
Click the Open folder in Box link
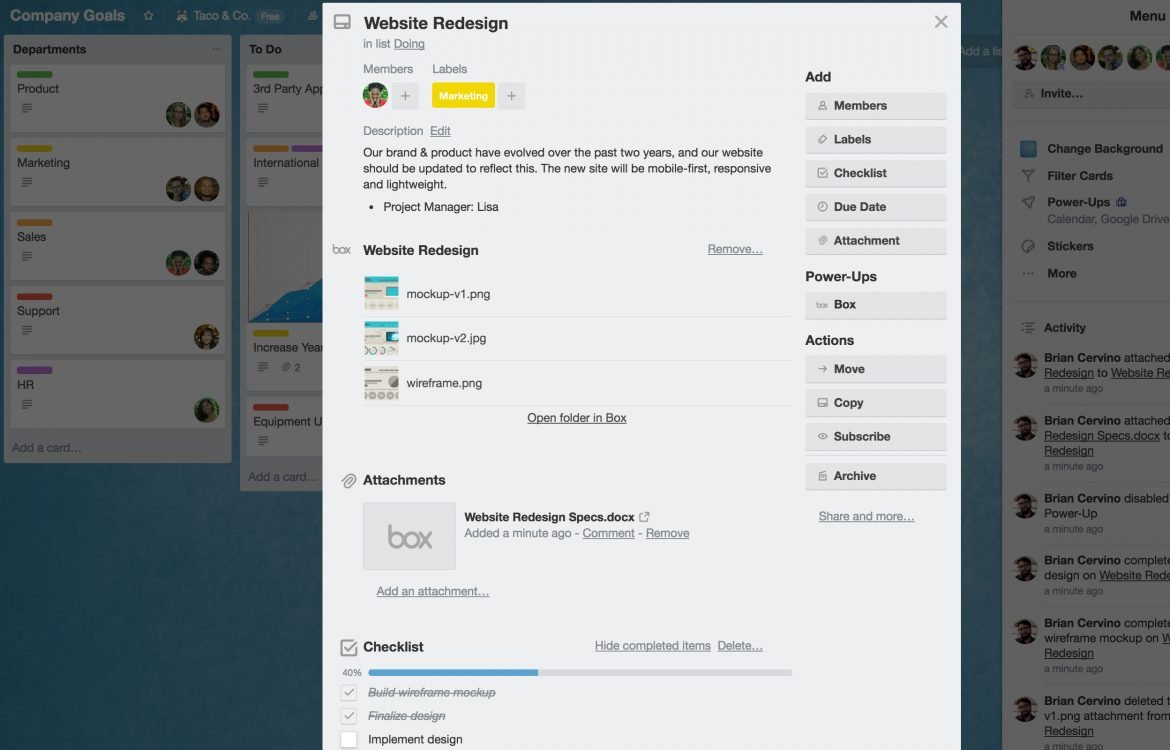[577, 418]
